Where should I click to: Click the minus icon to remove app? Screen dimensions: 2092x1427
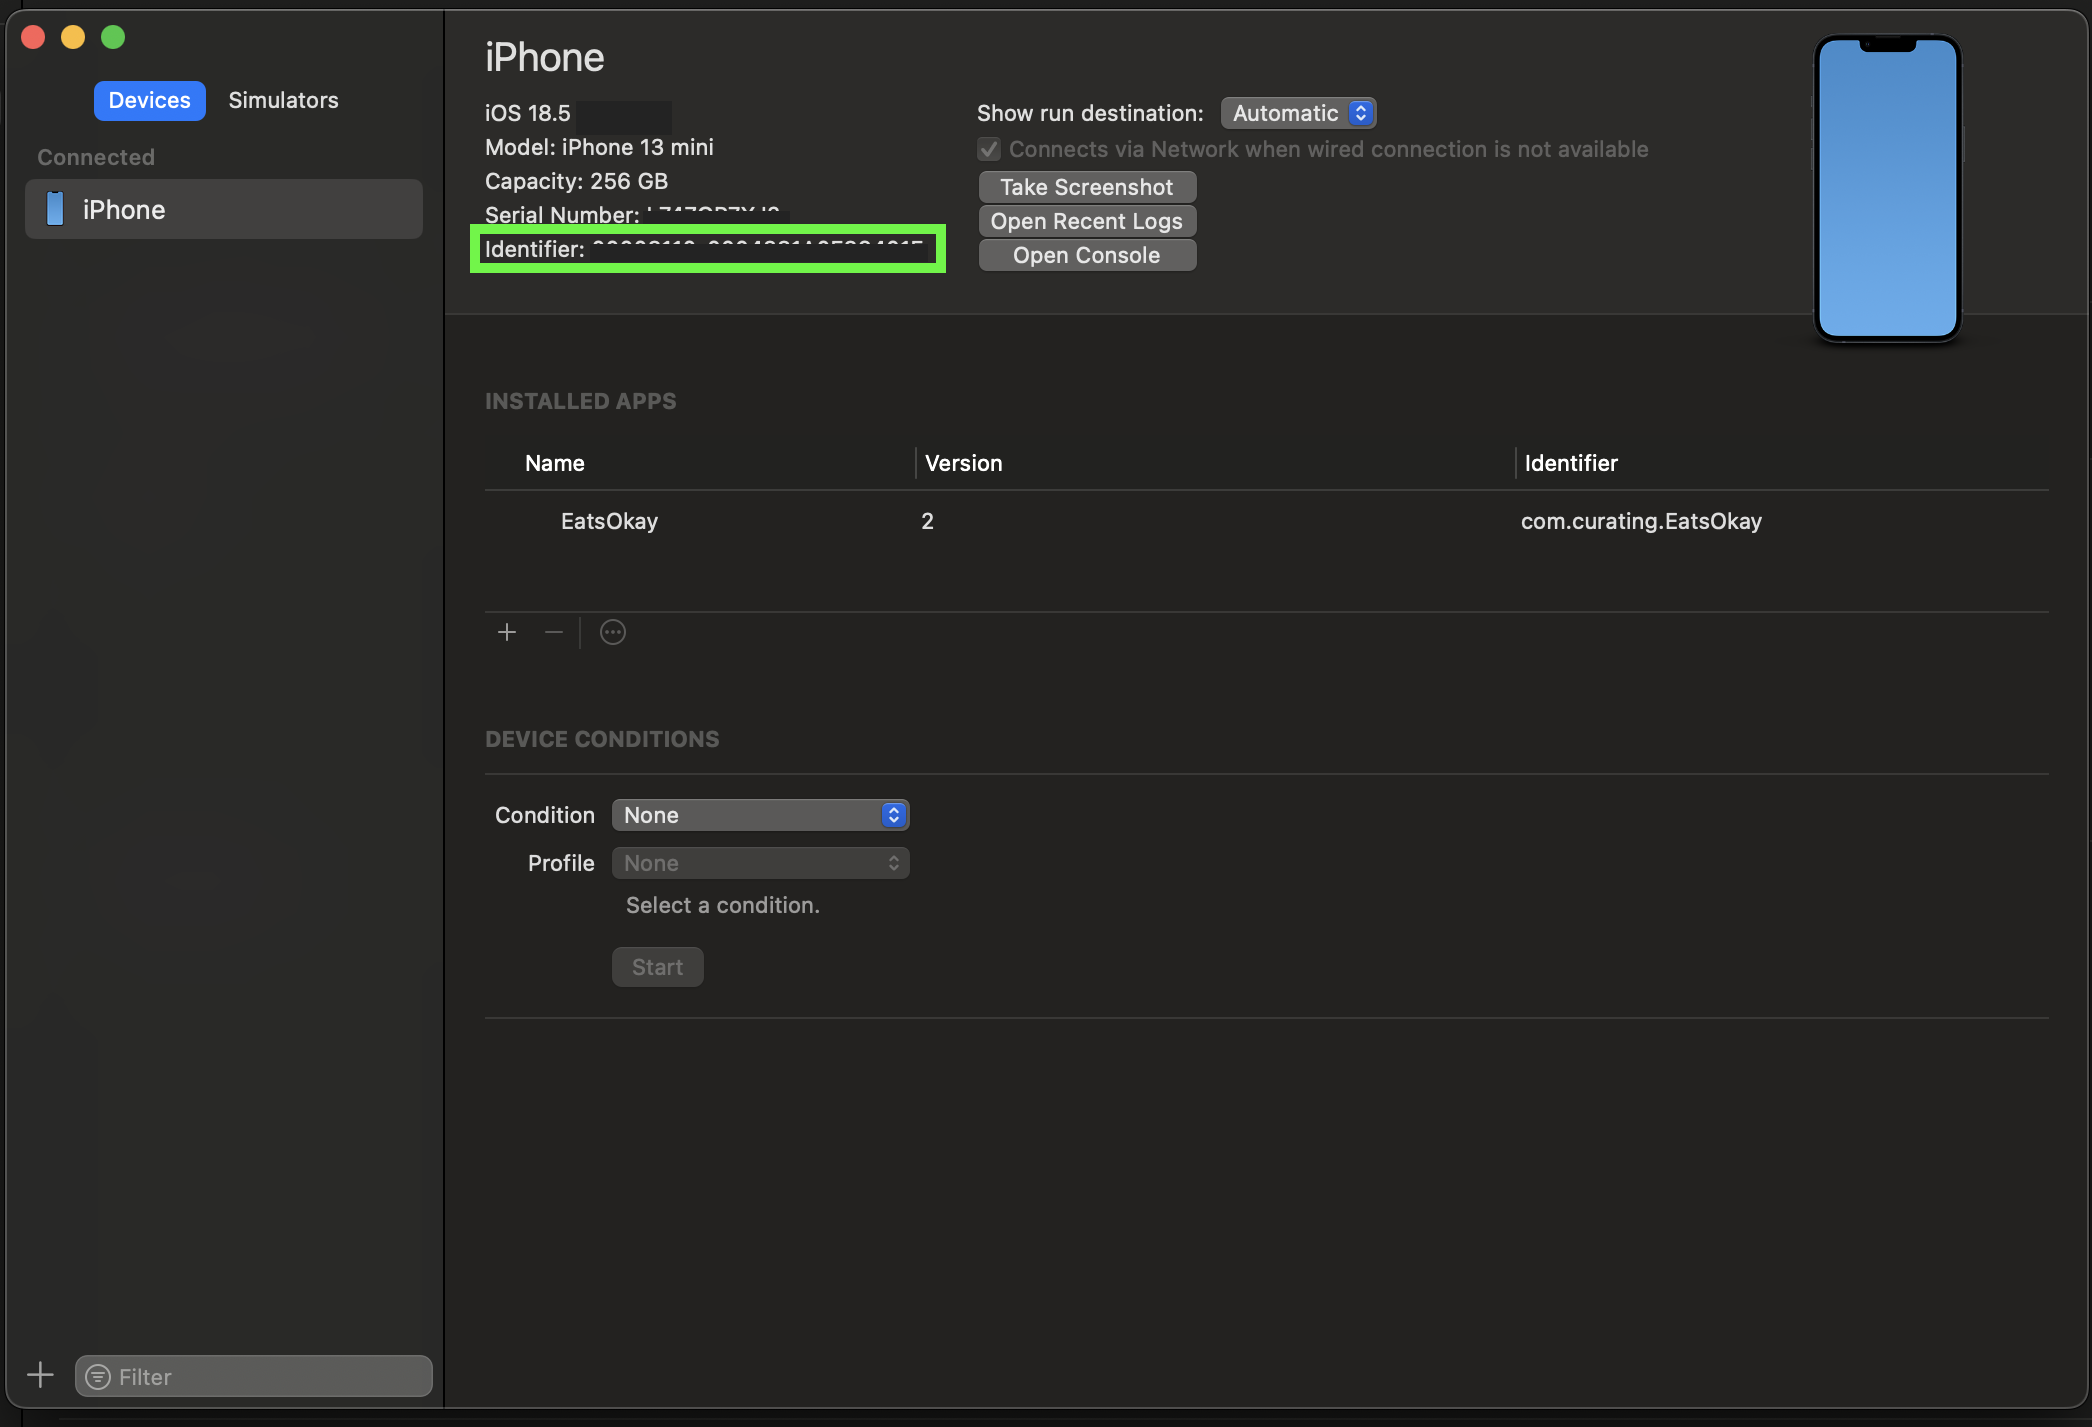[554, 632]
